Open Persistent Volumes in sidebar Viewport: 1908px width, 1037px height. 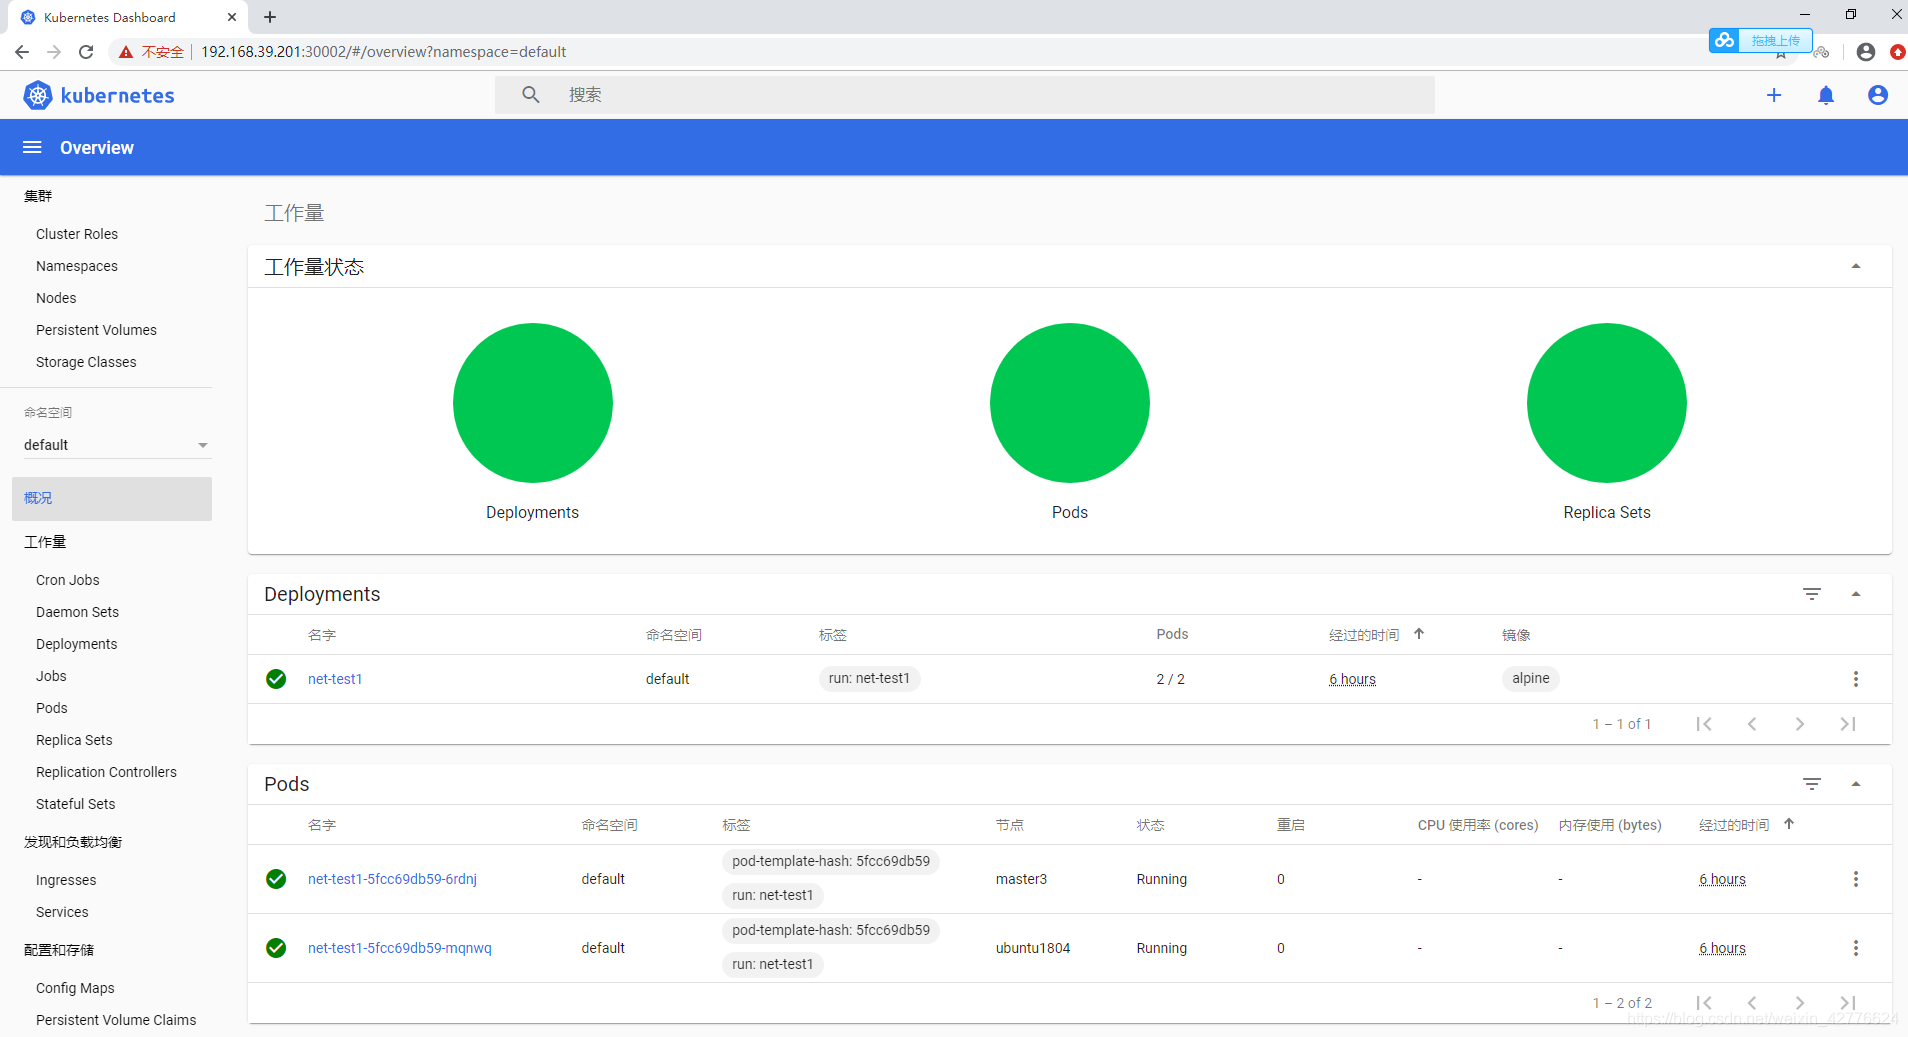96,330
